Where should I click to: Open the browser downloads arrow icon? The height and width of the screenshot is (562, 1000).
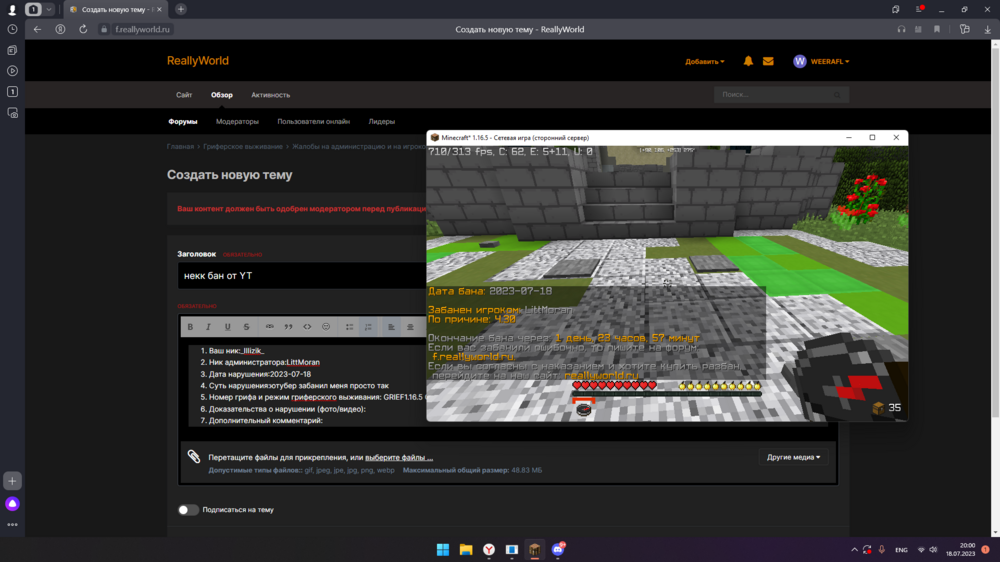[x=987, y=29]
